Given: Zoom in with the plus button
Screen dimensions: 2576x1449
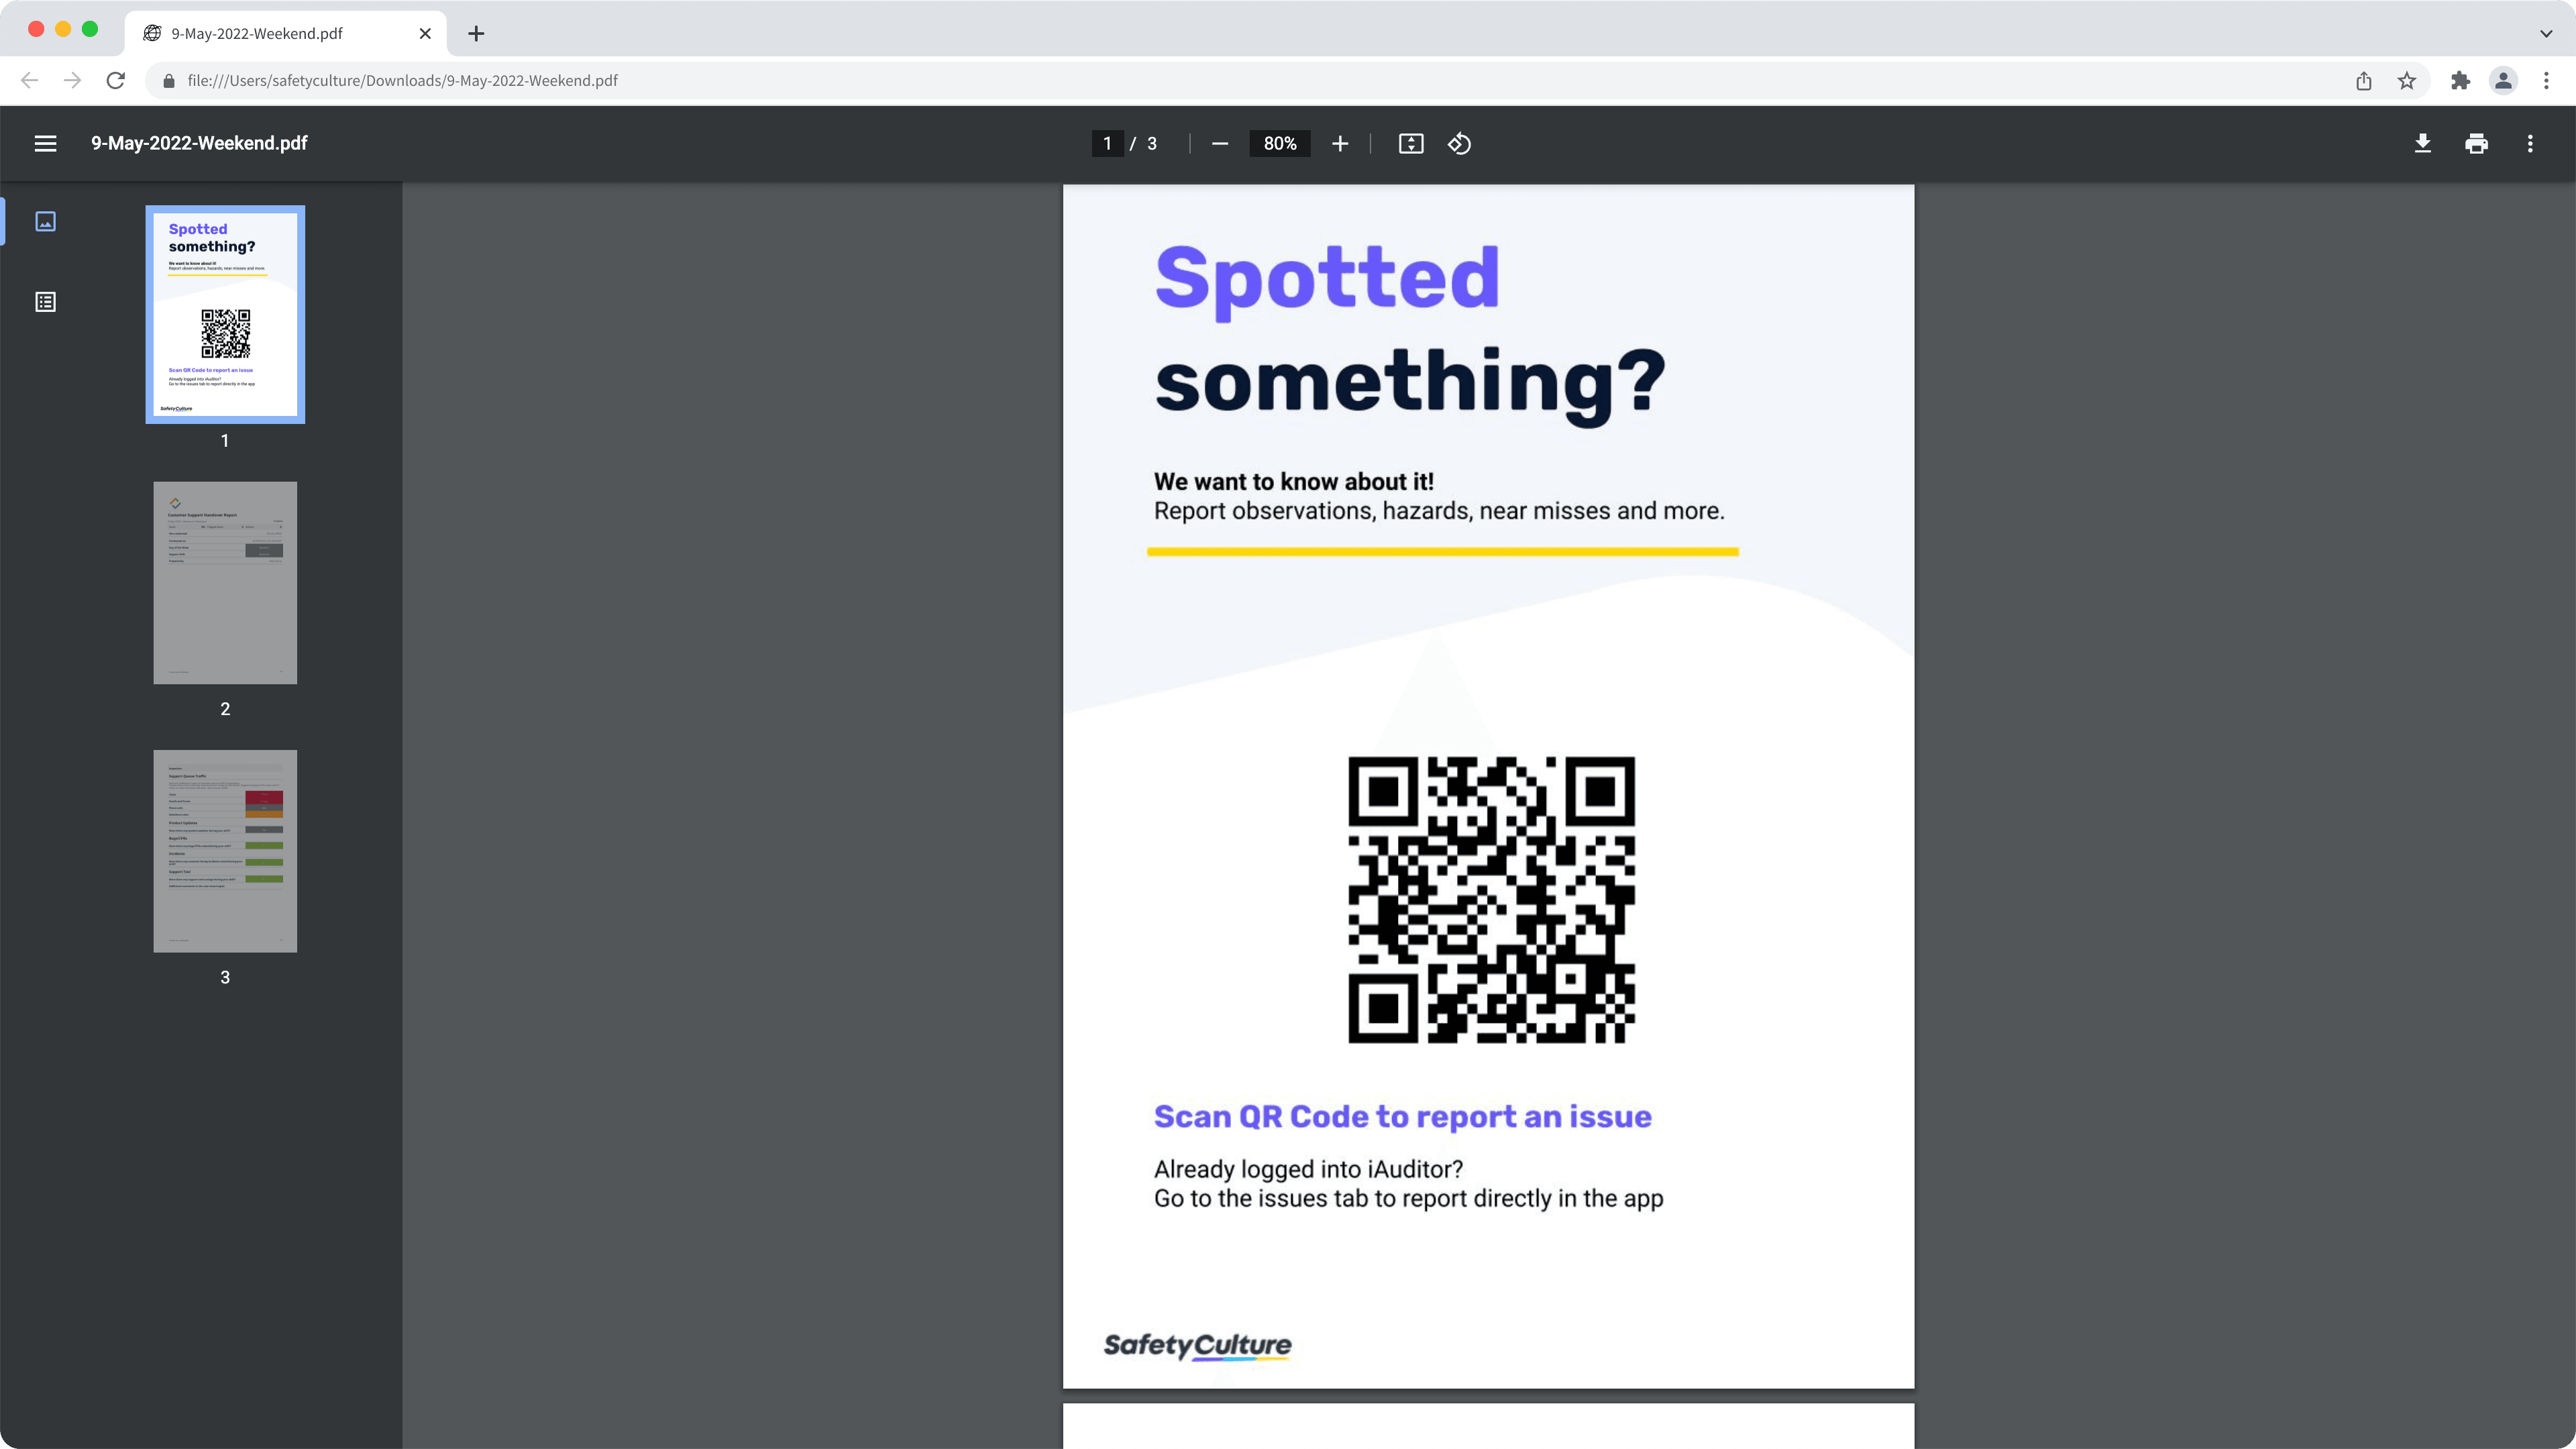Looking at the screenshot, I should tap(1340, 143).
